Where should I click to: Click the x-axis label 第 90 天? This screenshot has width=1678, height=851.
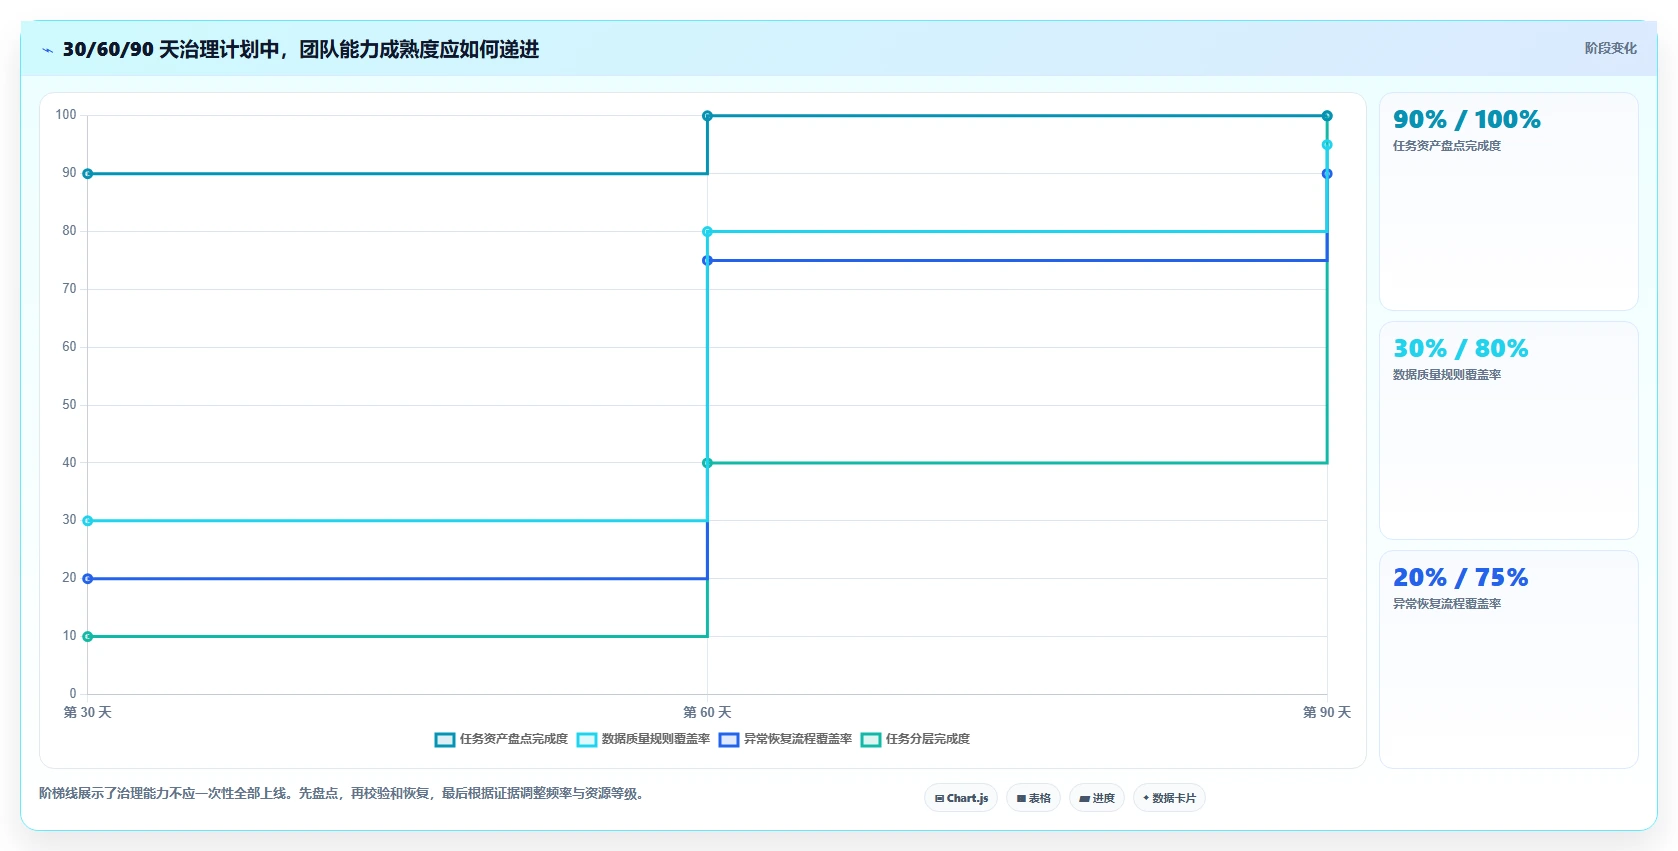click(x=1327, y=713)
